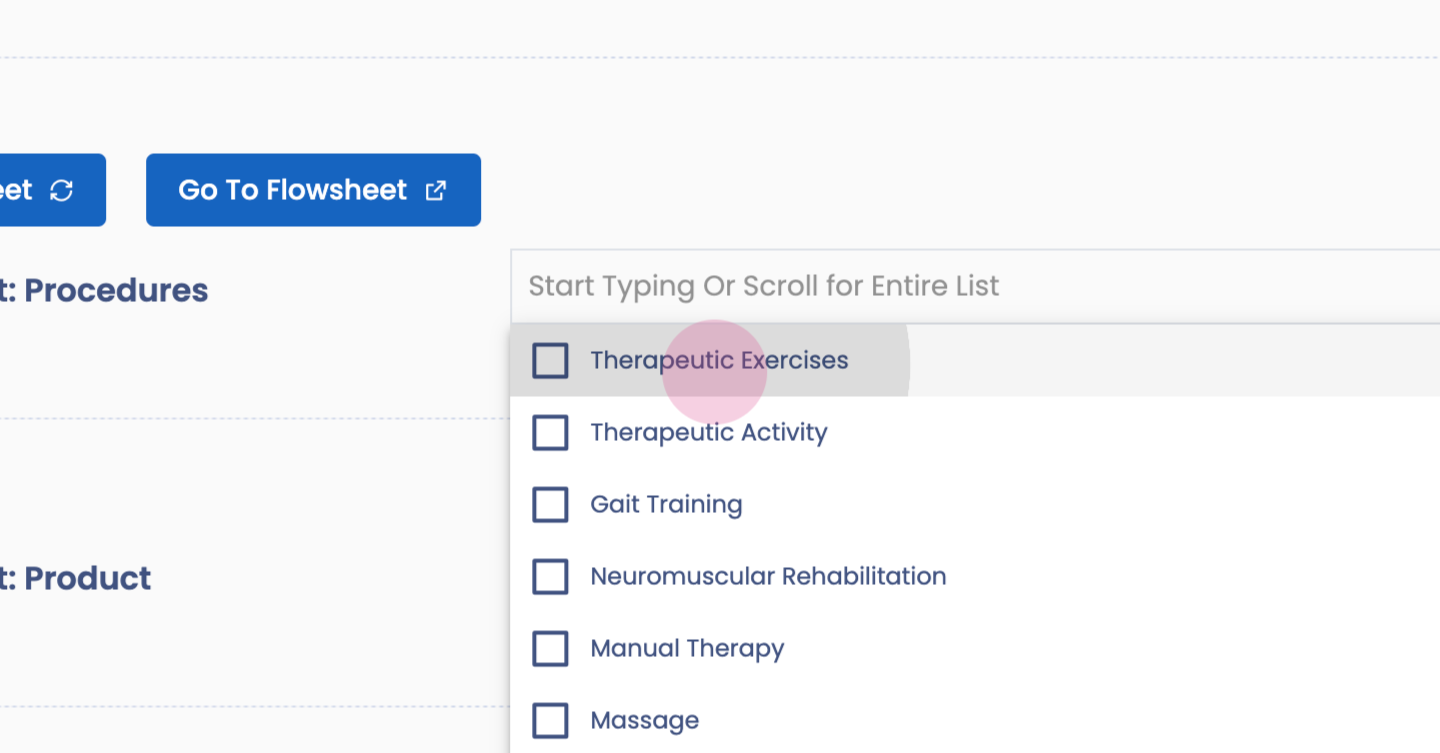Focus the 'Start Typing Or Scroll' search field
This screenshot has width=1440, height=753.
764,286
